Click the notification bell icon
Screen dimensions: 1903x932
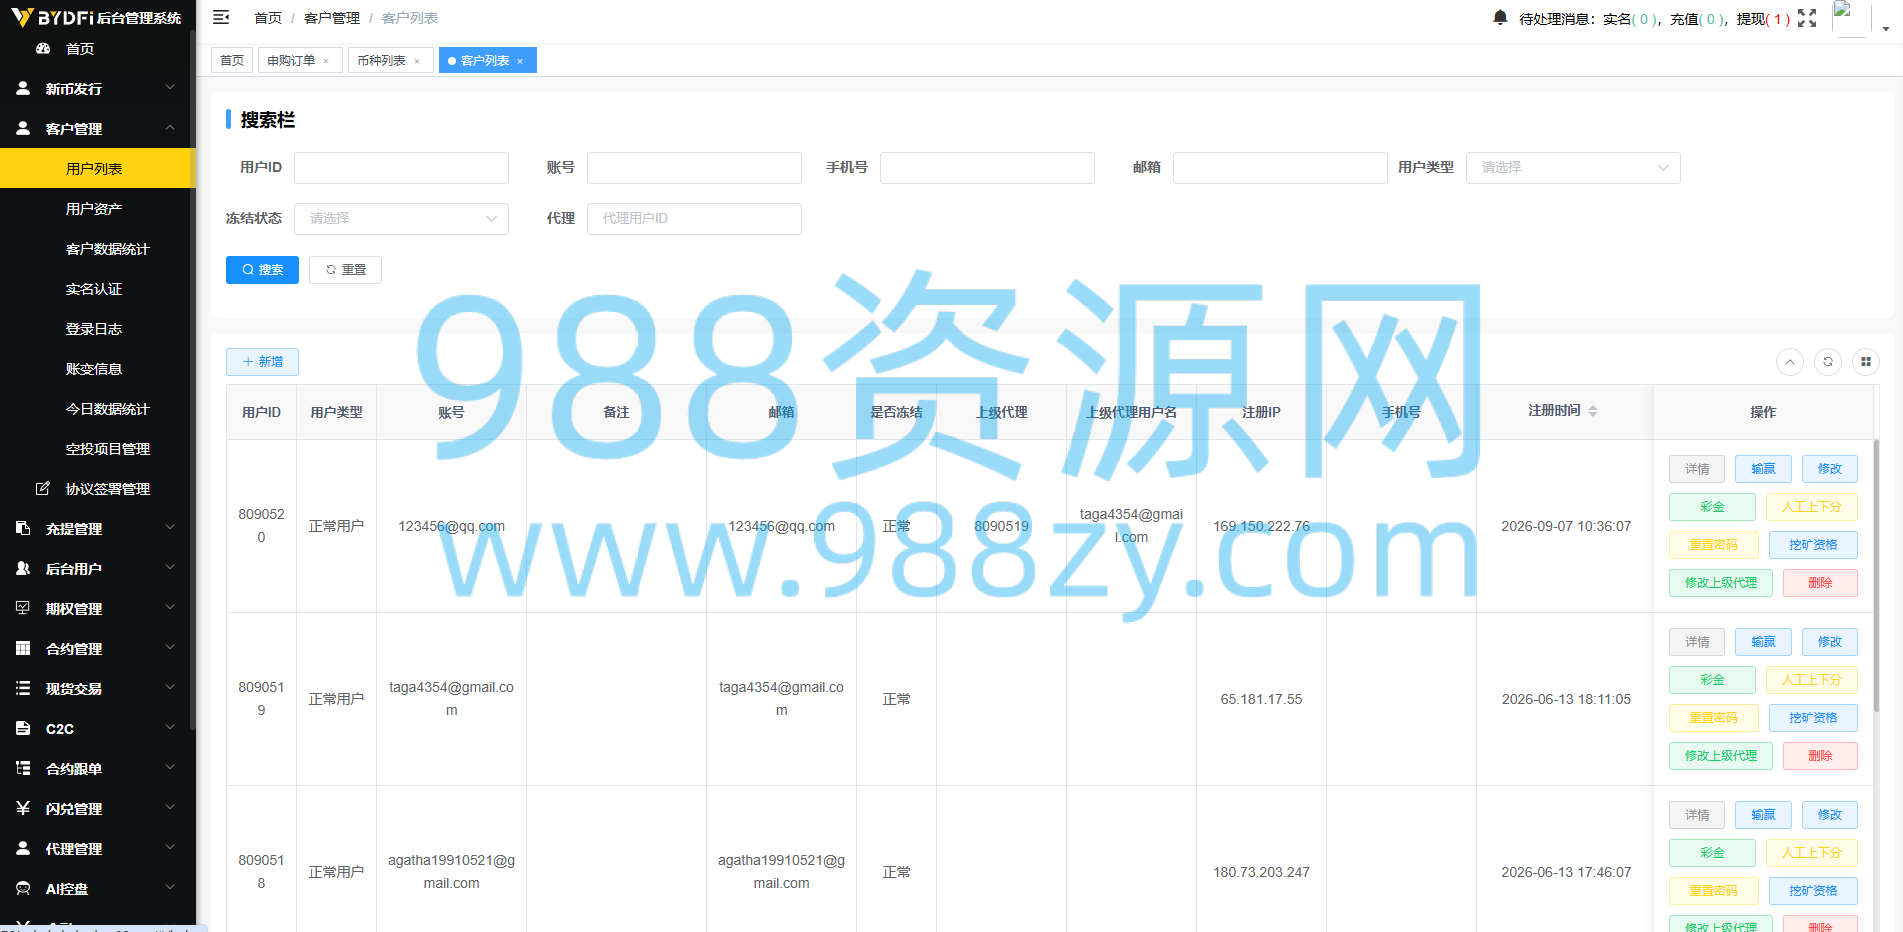coord(1500,18)
